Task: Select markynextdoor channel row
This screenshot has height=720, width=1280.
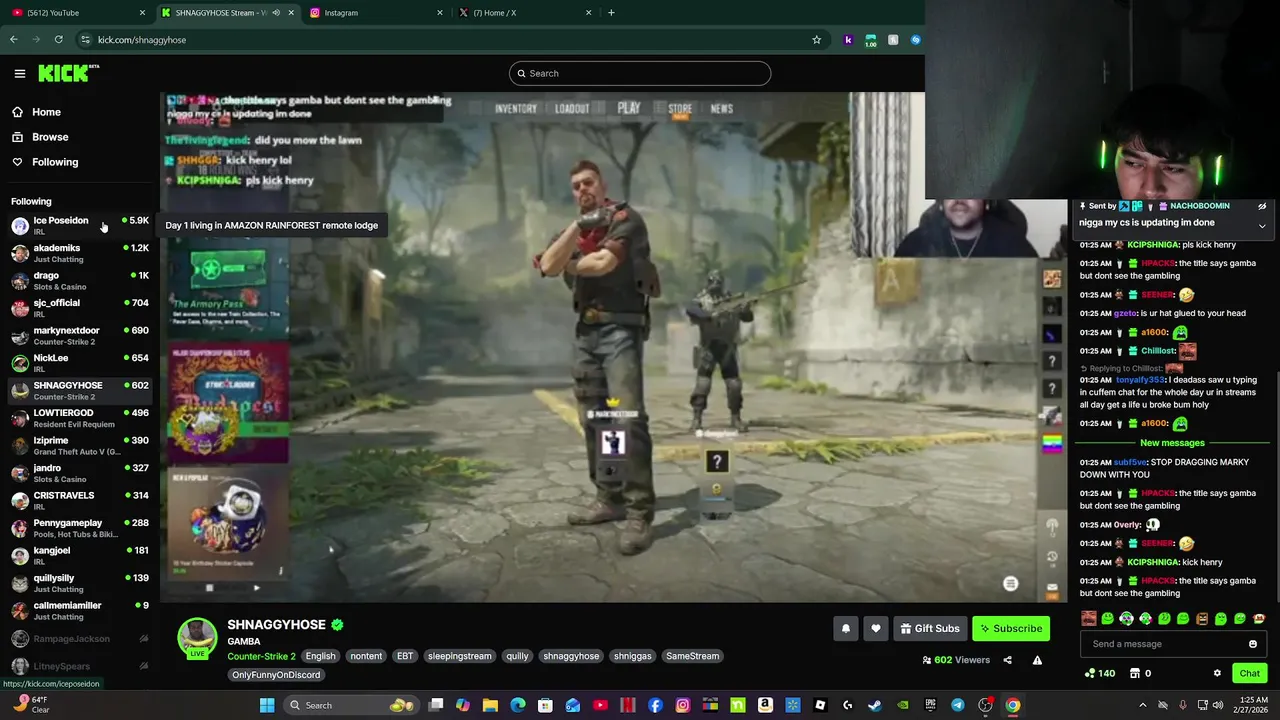Action: click(80, 335)
